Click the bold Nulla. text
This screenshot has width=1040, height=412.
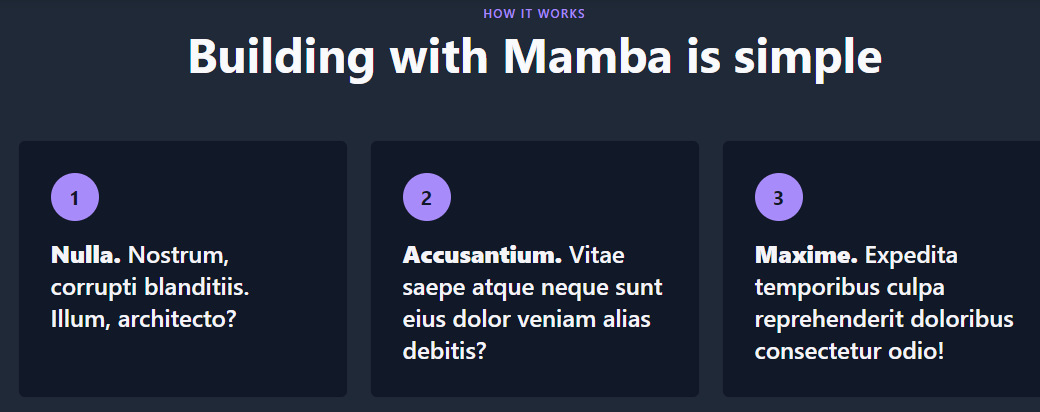click(86, 255)
